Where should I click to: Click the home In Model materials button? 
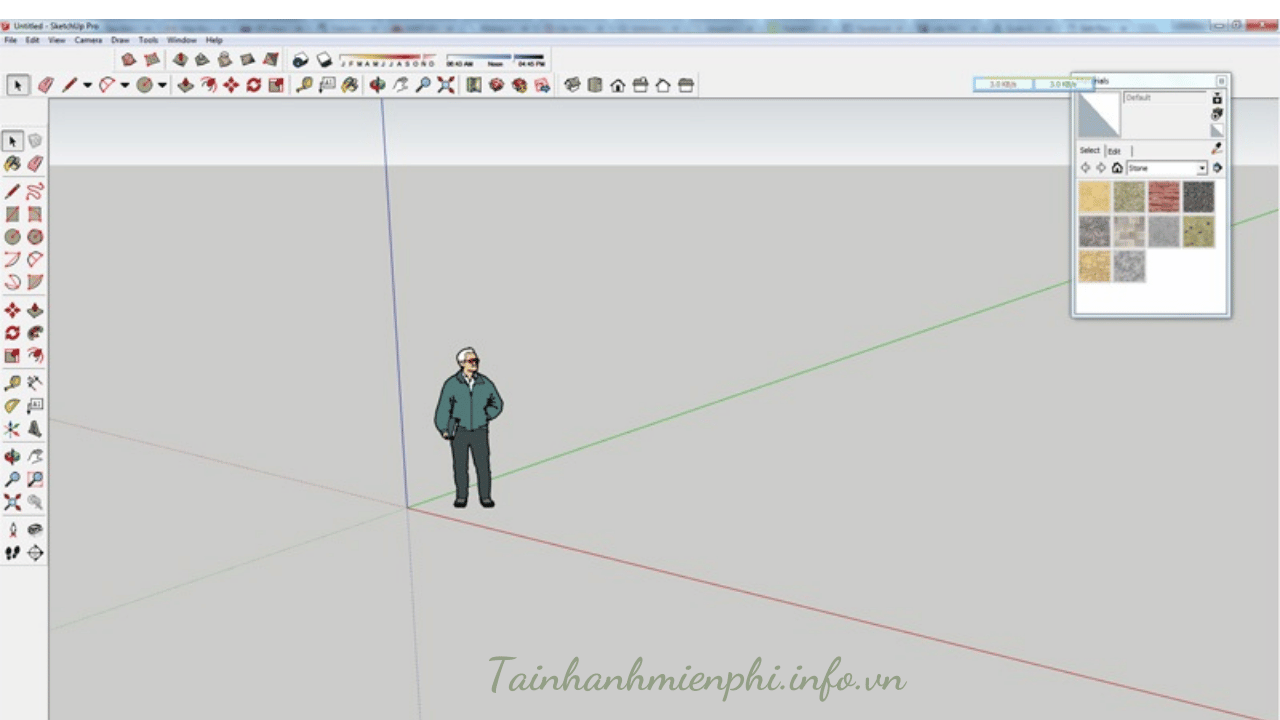pyautogui.click(x=1117, y=168)
